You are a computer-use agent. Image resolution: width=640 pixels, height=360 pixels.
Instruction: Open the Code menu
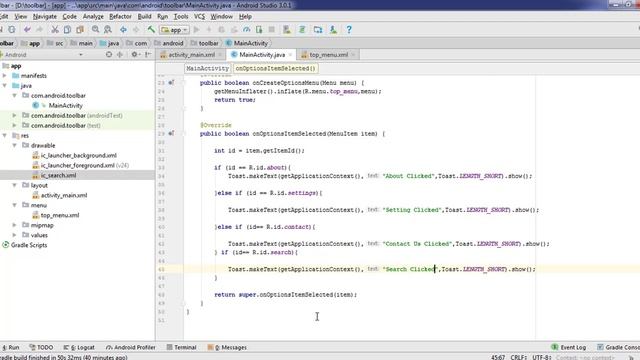[x=69, y=17]
